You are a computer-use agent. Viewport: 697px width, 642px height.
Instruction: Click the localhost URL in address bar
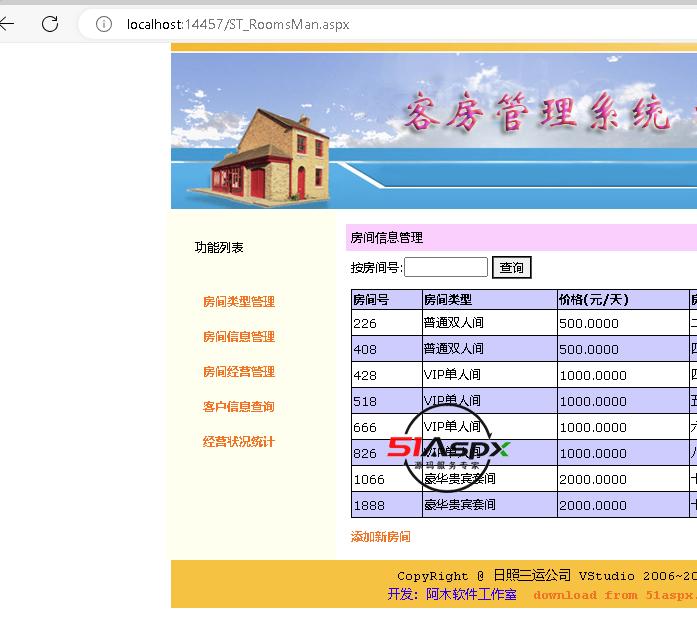pyautogui.click(x=238, y=24)
